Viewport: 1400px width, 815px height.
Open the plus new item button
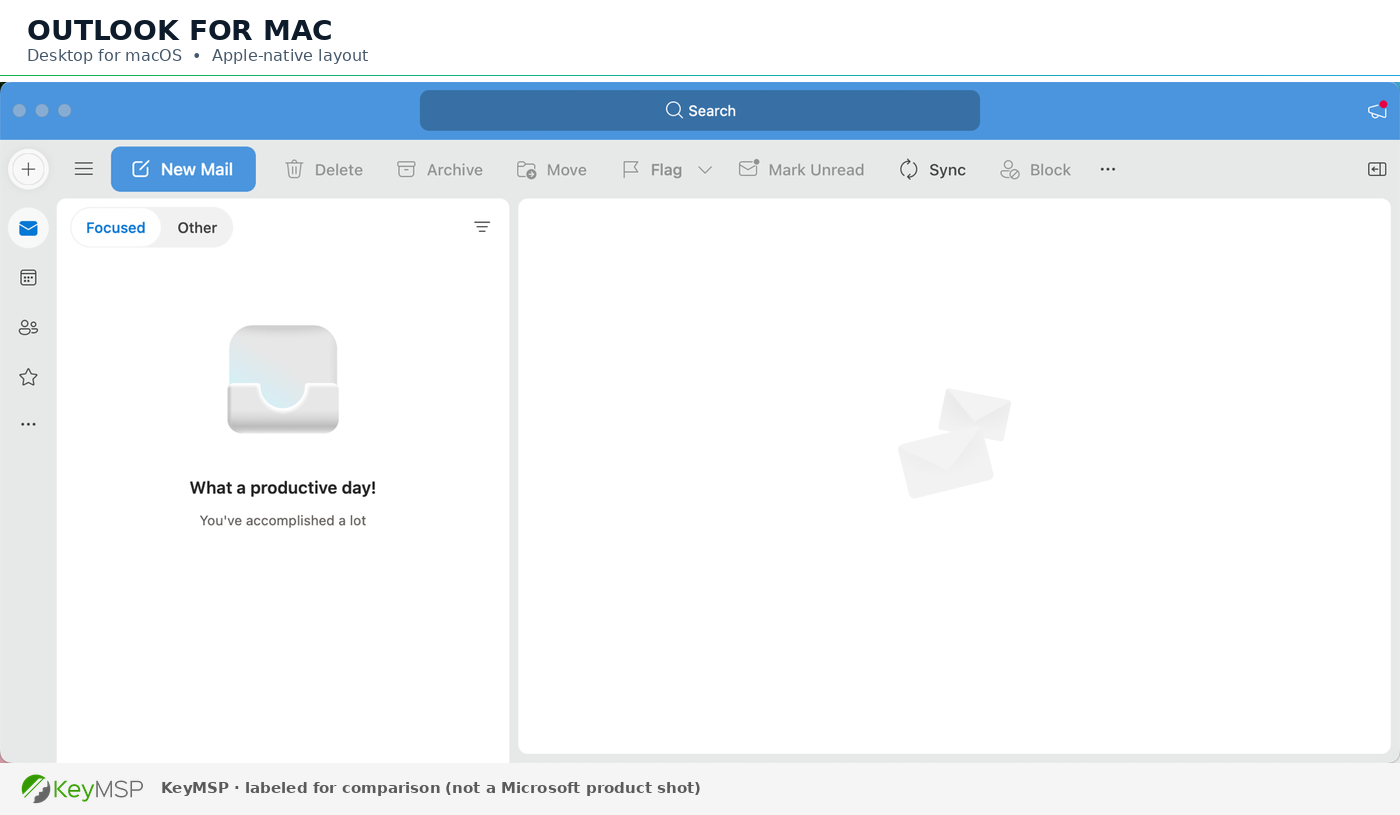[28, 169]
